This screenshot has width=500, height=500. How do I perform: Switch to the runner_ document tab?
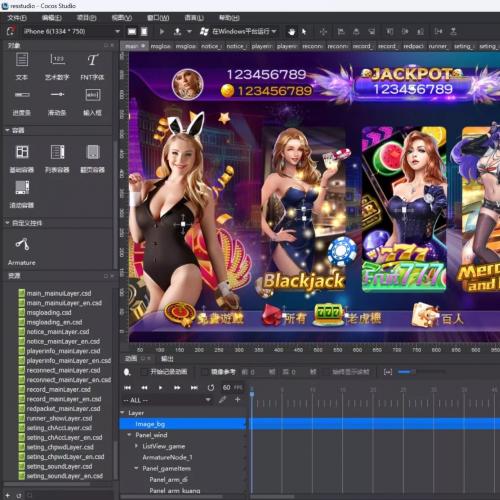[438, 46]
